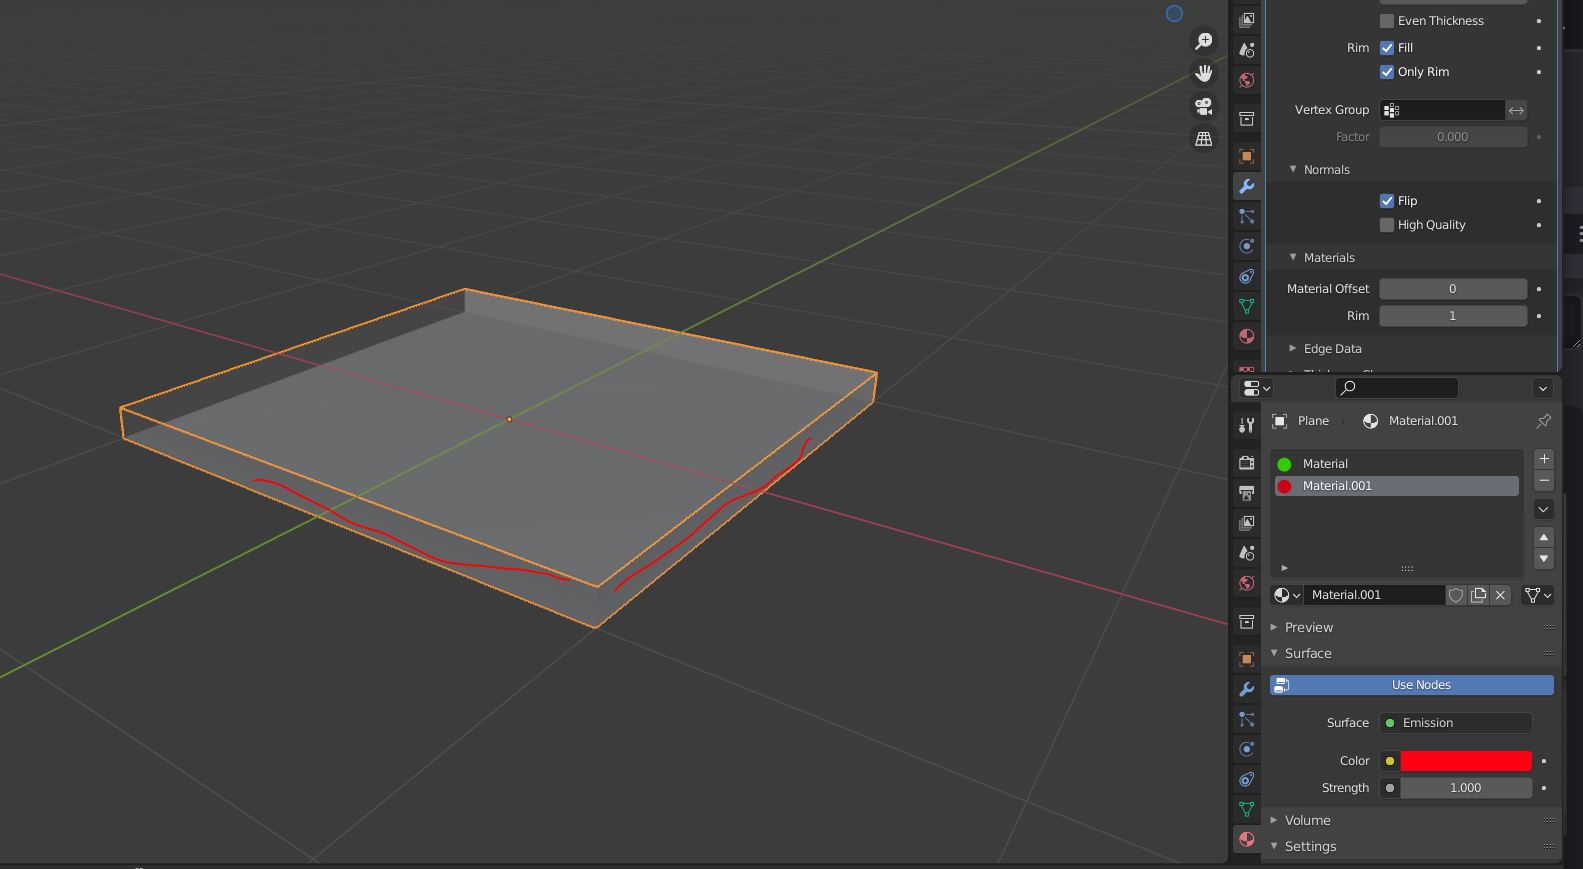The image size is (1583, 869).
Task: Open the red emission Color swatch
Action: click(x=1466, y=761)
